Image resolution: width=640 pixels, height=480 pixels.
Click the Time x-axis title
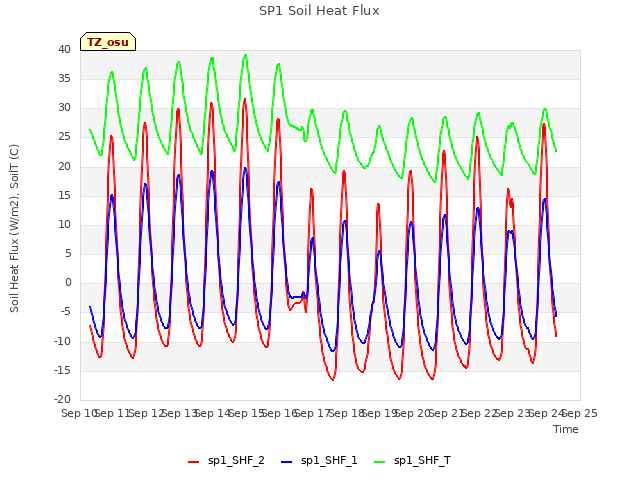(x=566, y=429)
